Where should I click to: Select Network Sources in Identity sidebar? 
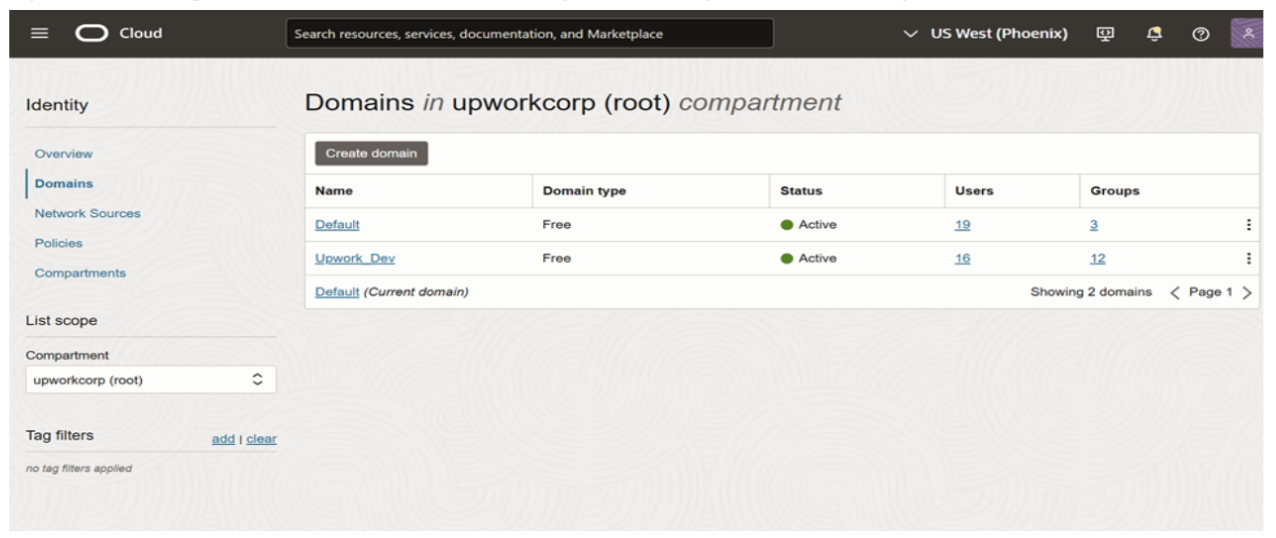pos(87,213)
